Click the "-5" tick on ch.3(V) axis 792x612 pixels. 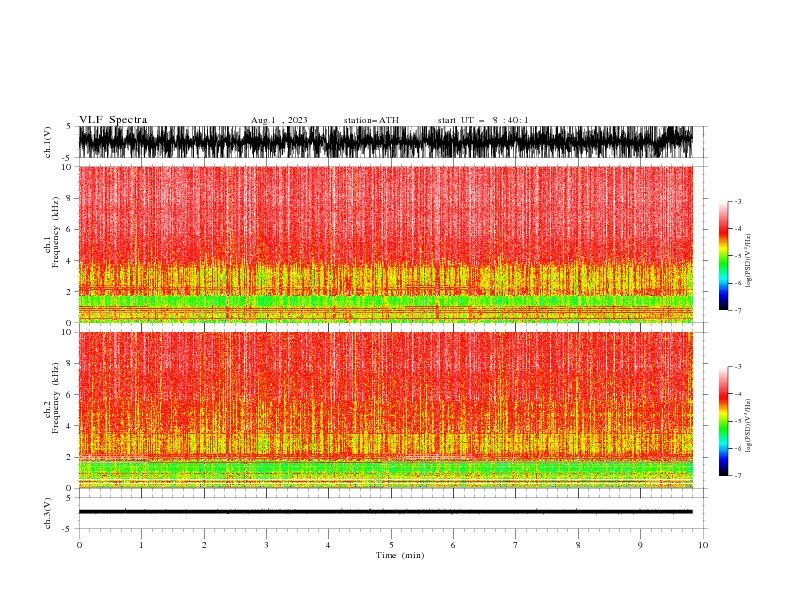click(67, 529)
